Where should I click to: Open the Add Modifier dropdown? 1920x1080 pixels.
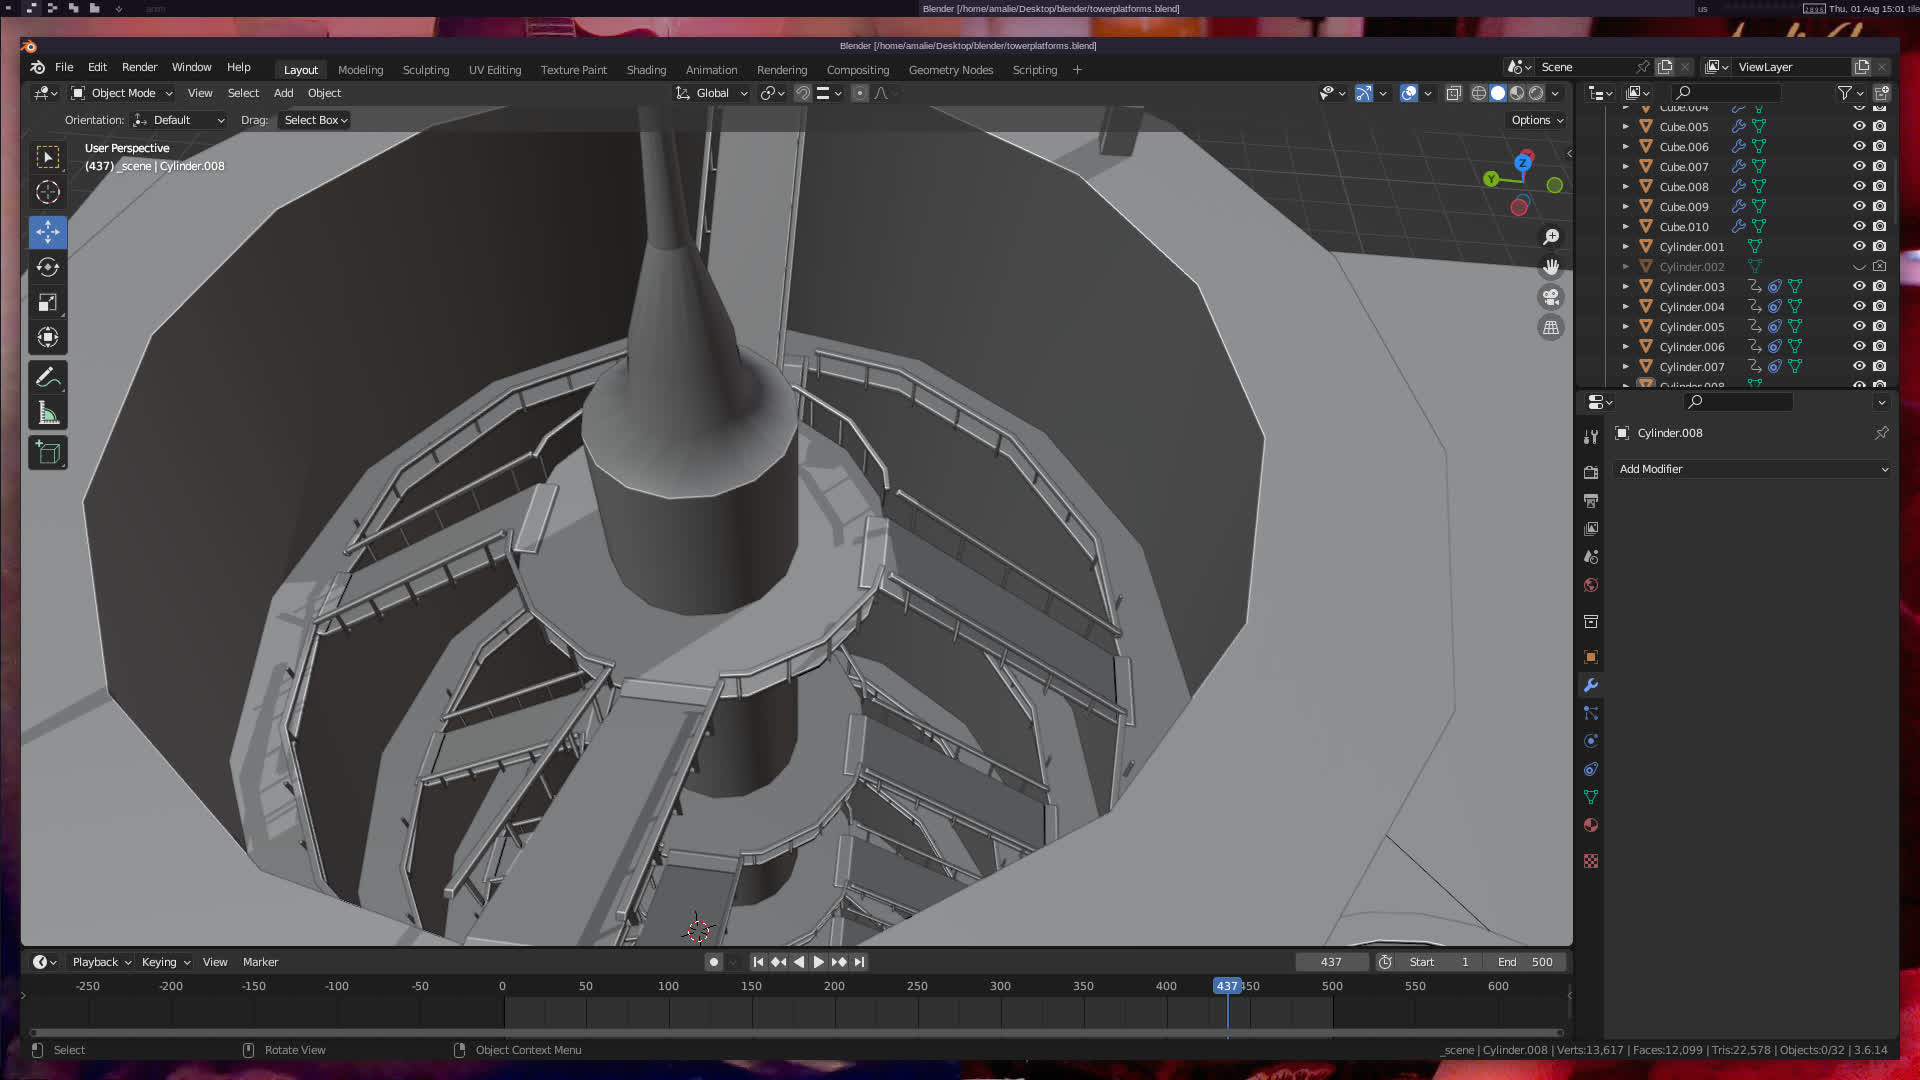point(1752,469)
